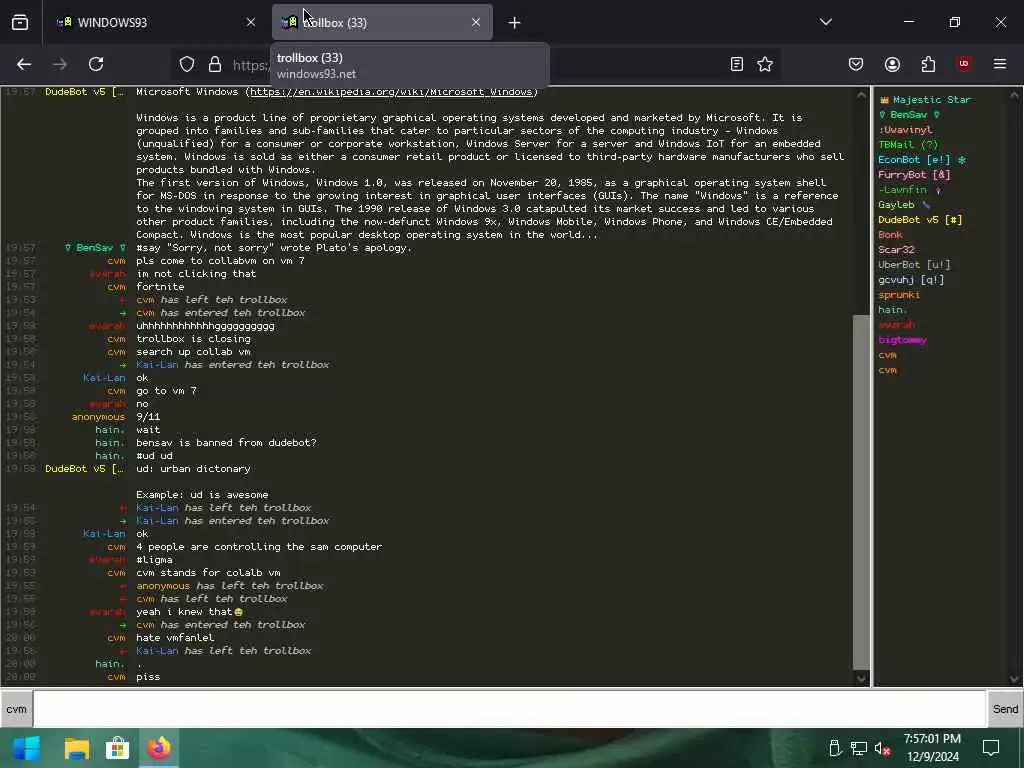This screenshot has width=1024, height=768.
Task: Open Microsoft Windows Wikipedia link
Action: click(391, 92)
